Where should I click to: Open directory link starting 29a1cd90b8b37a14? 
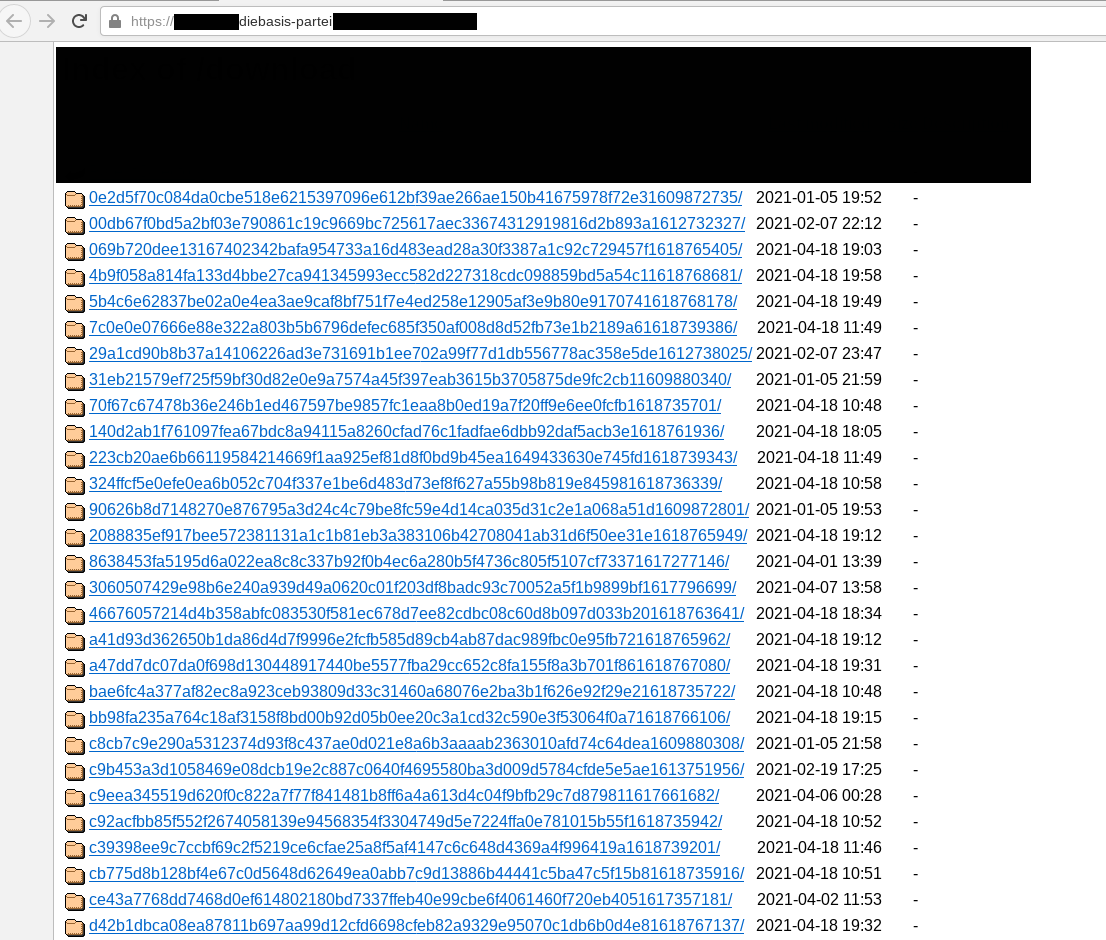coord(420,353)
